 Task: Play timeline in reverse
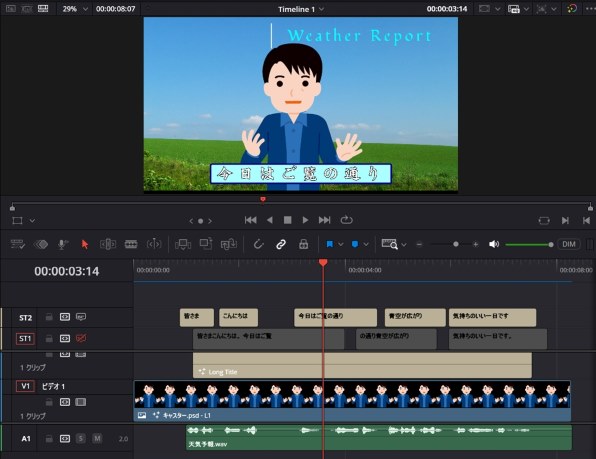[x=269, y=220]
